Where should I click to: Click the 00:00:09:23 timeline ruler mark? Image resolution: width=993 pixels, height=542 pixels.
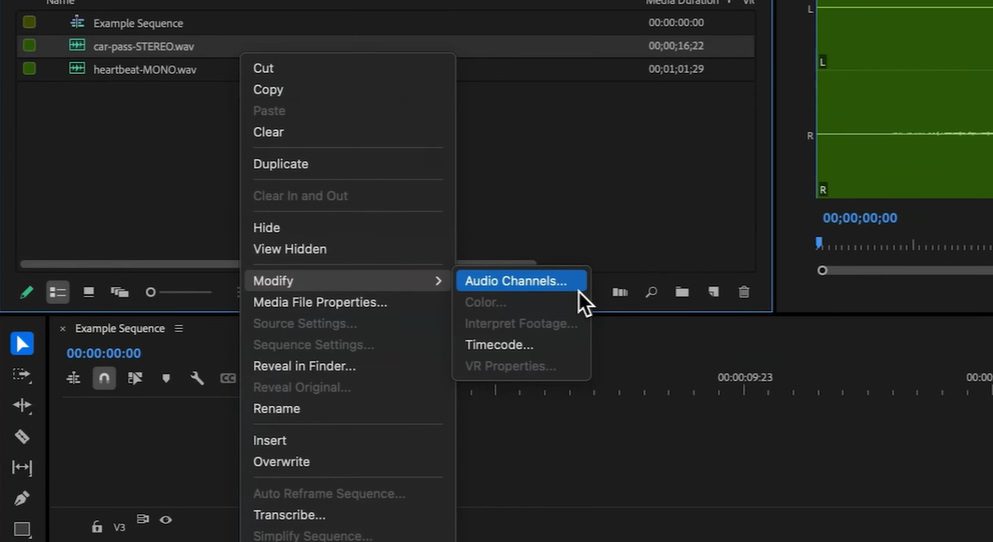744,377
